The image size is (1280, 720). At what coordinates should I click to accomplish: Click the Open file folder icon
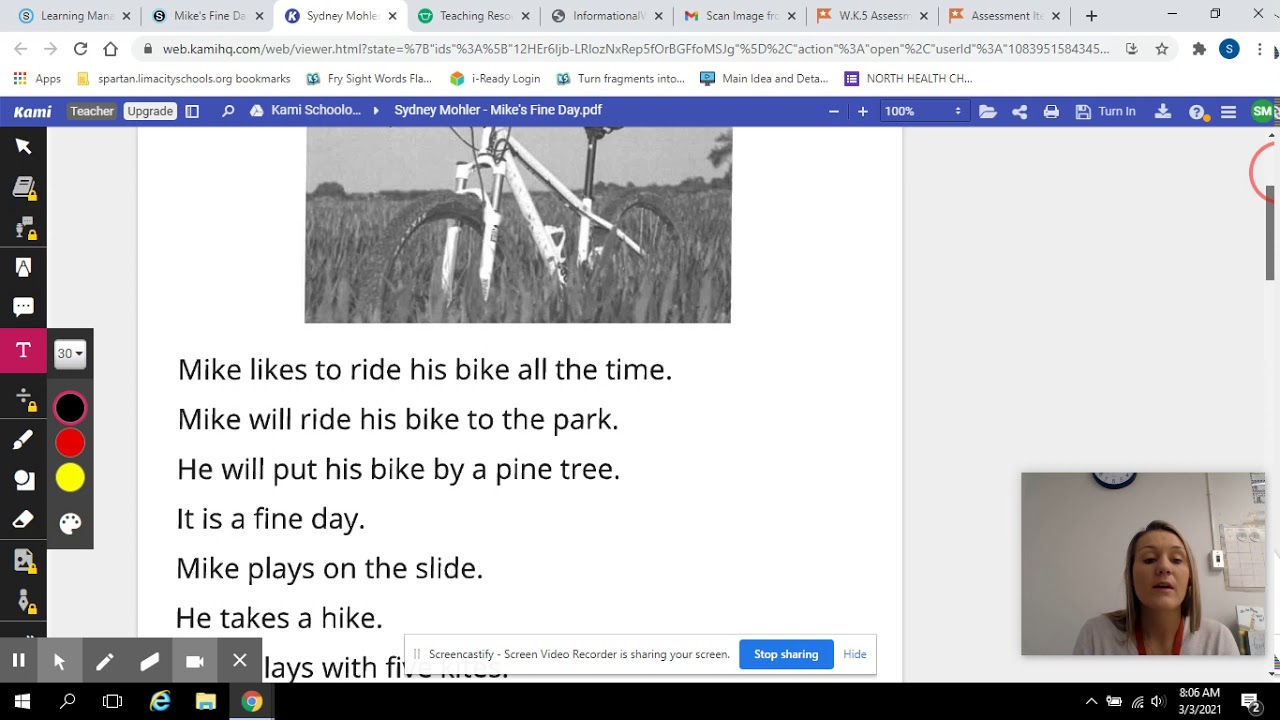coord(988,111)
